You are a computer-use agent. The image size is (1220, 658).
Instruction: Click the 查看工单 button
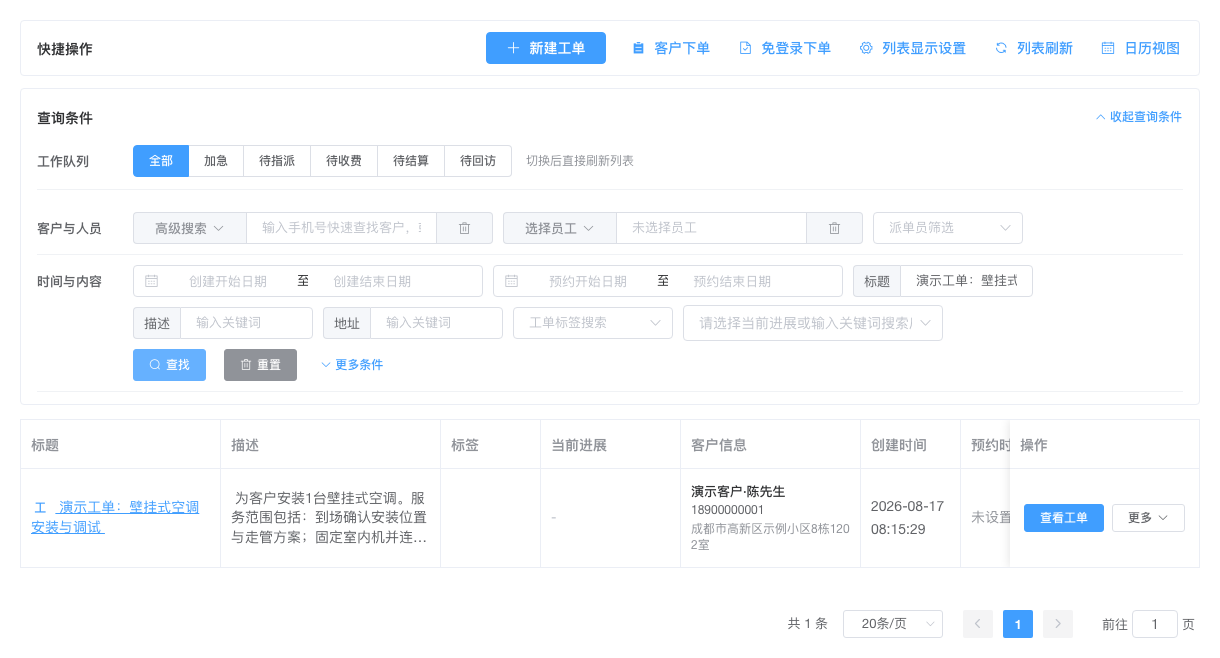tap(1064, 518)
